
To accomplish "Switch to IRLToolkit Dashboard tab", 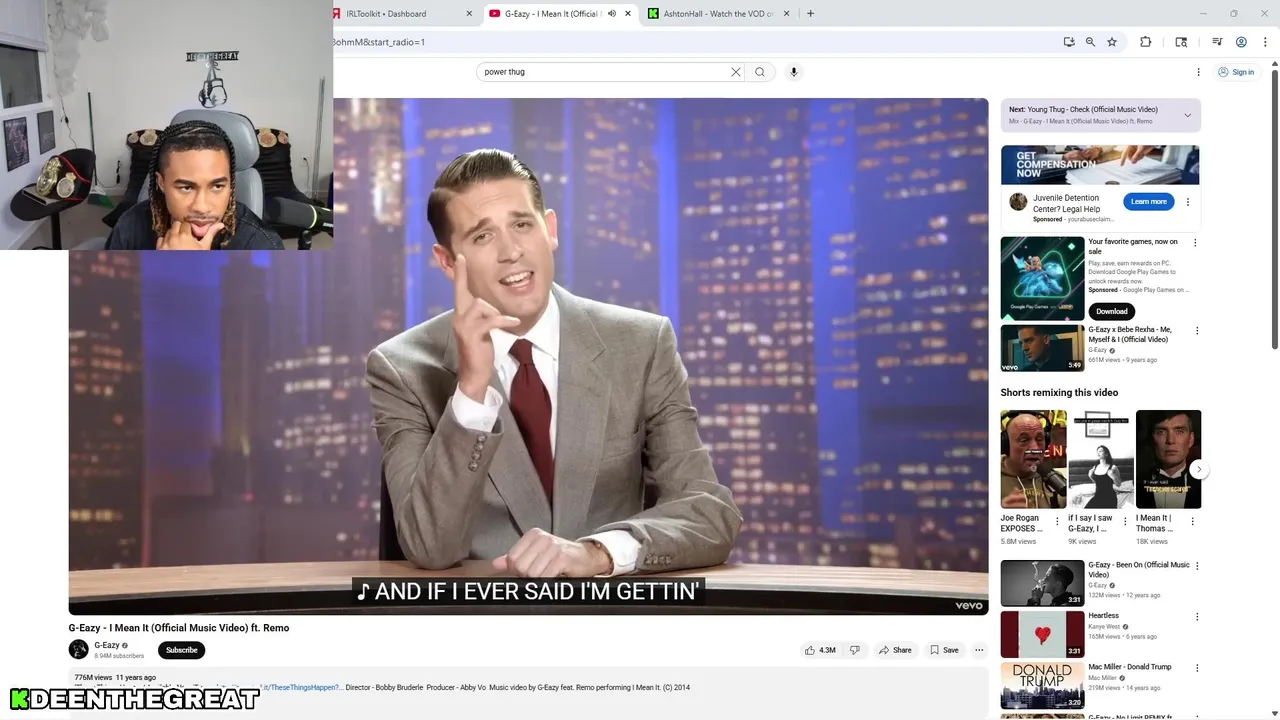I will click(x=400, y=14).
